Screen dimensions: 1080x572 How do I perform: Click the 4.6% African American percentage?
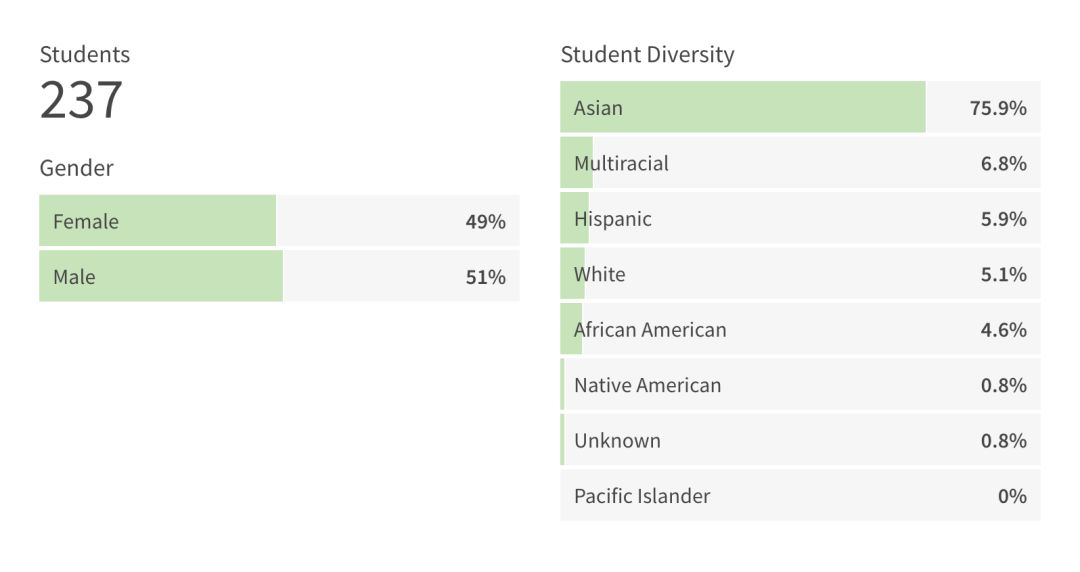(1003, 330)
